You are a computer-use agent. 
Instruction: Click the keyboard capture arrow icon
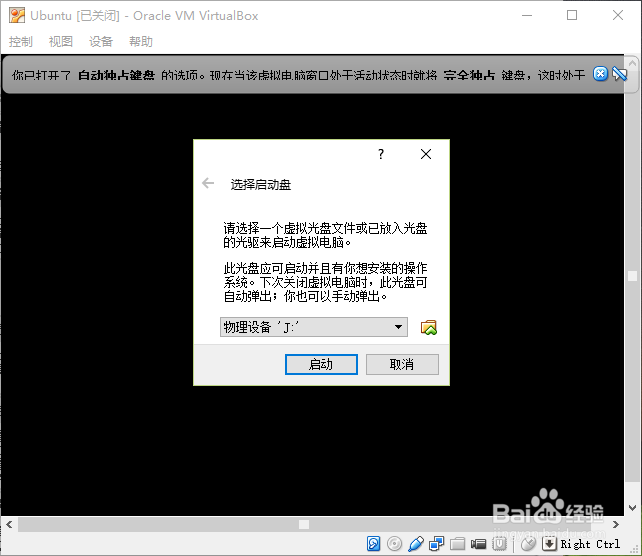pyautogui.click(x=549, y=544)
